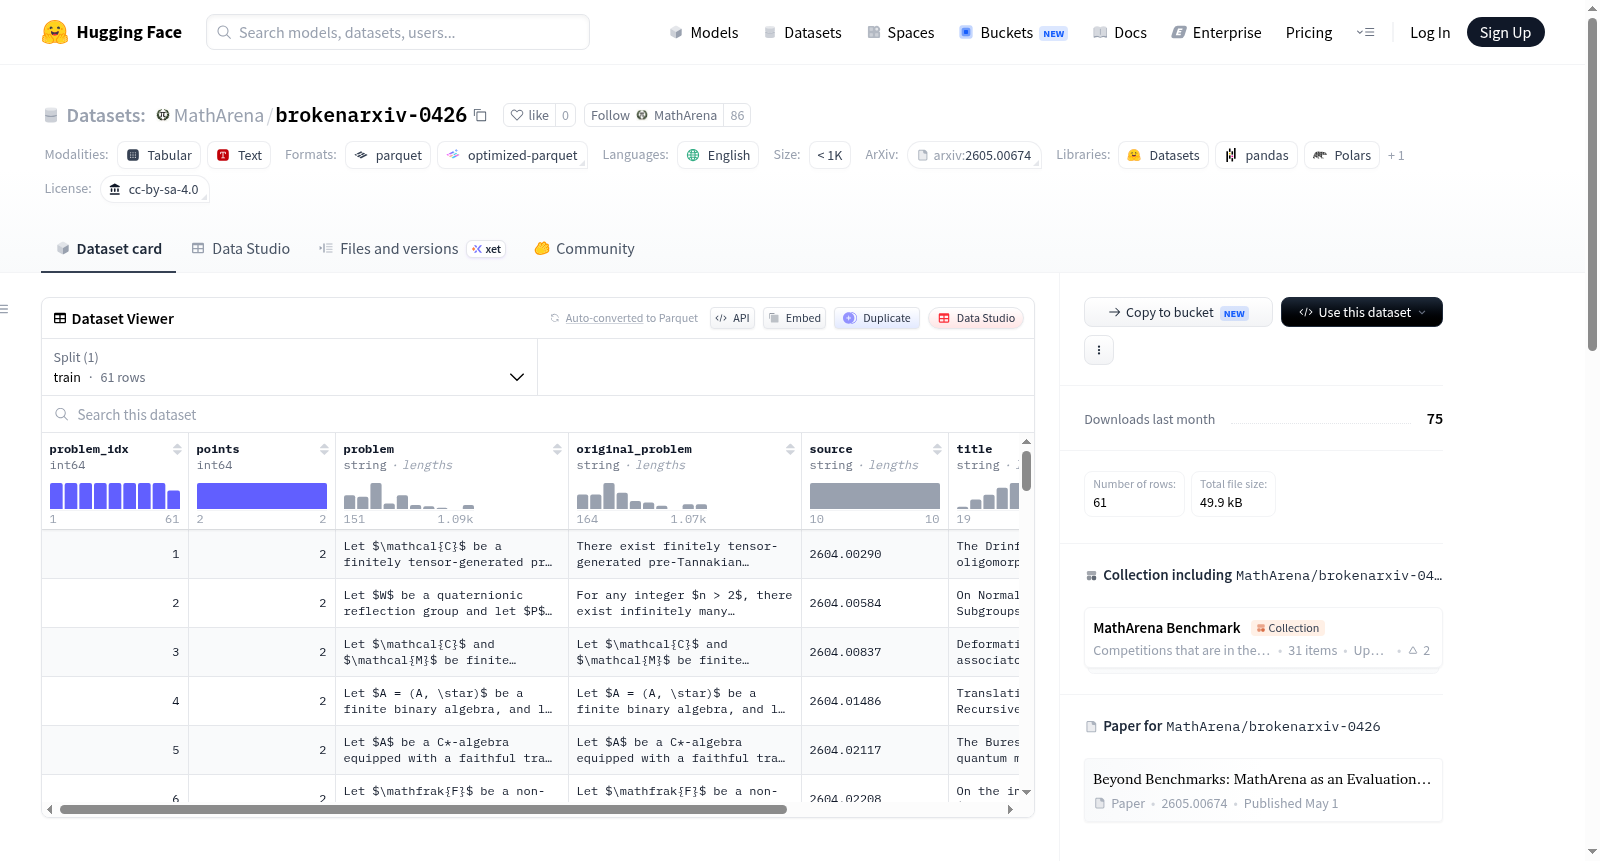
Task: Click the heart like button
Action: (x=530, y=115)
